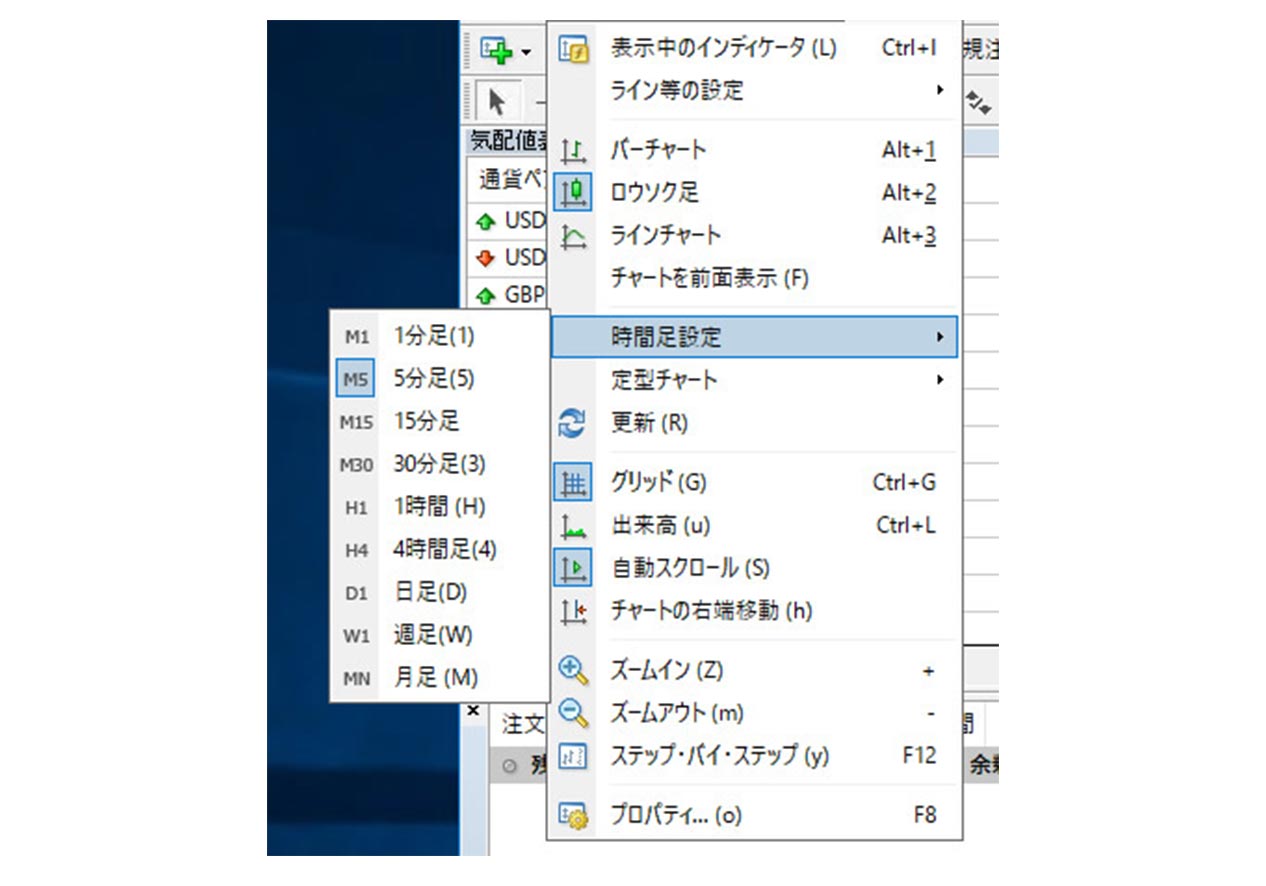This screenshot has width=1266, height=886.
Task: Click the zoom out magnifier icon
Action: coord(573,713)
